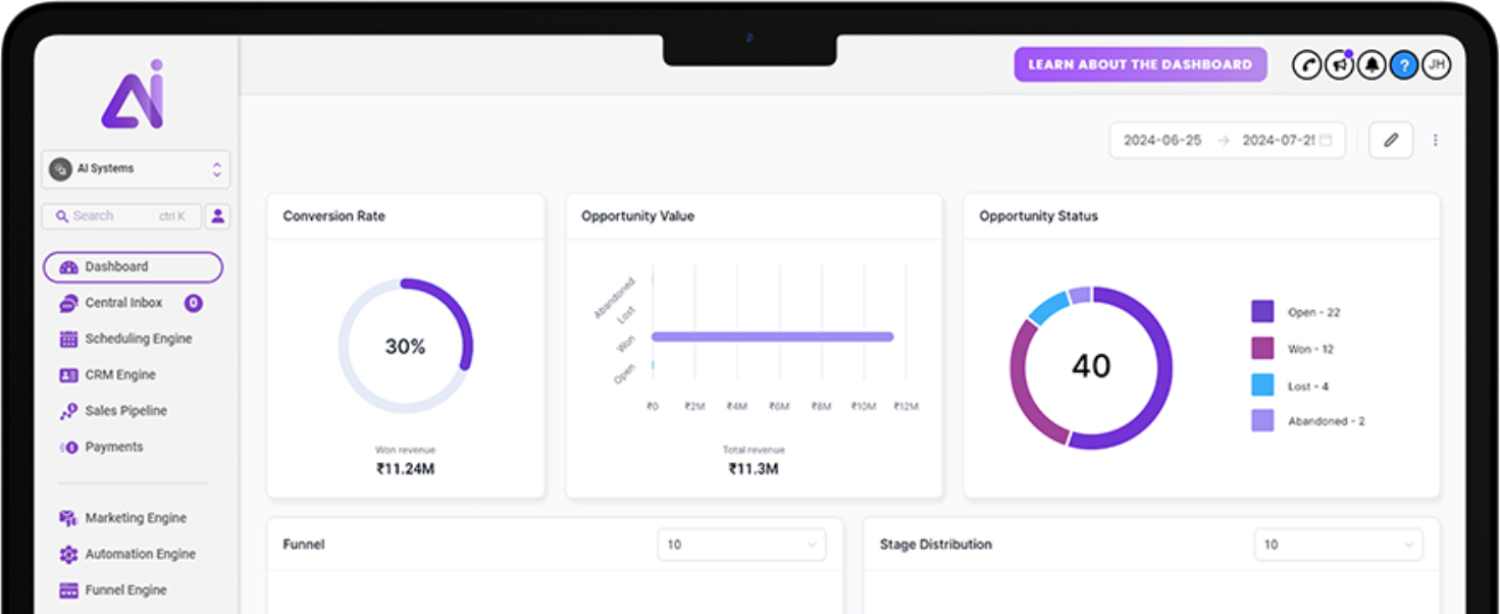Open the date range picker

(x=1227, y=140)
